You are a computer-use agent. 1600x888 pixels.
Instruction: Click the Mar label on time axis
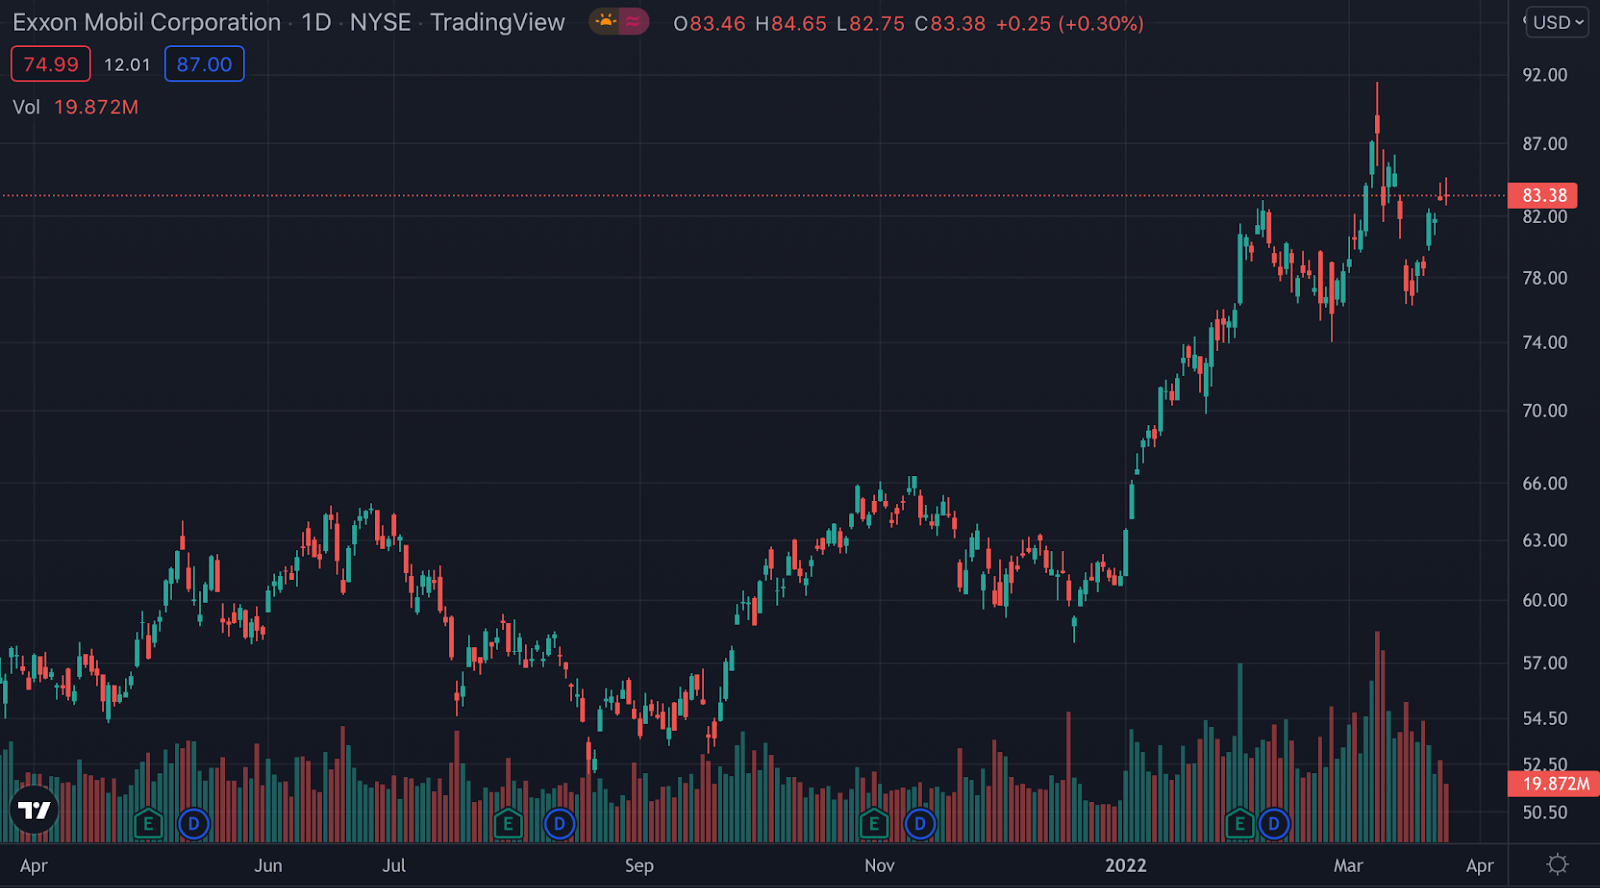tap(1348, 866)
